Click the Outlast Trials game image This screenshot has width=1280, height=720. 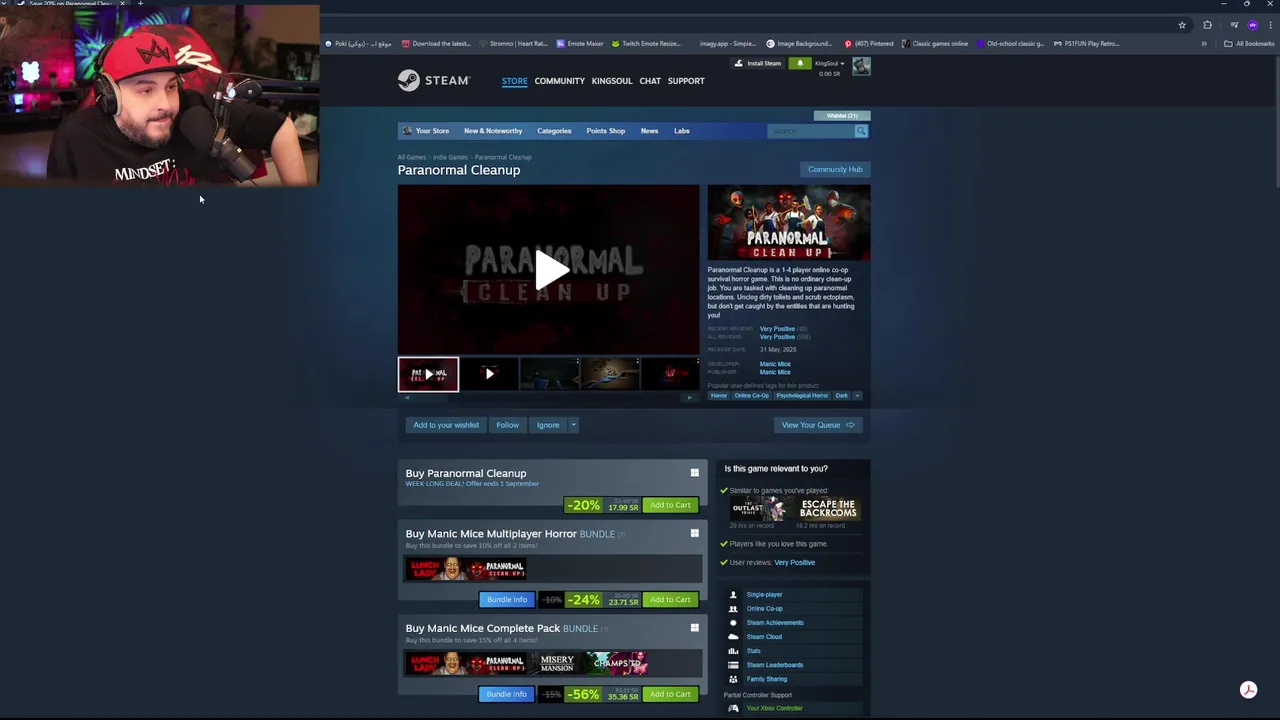click(760, 509)
